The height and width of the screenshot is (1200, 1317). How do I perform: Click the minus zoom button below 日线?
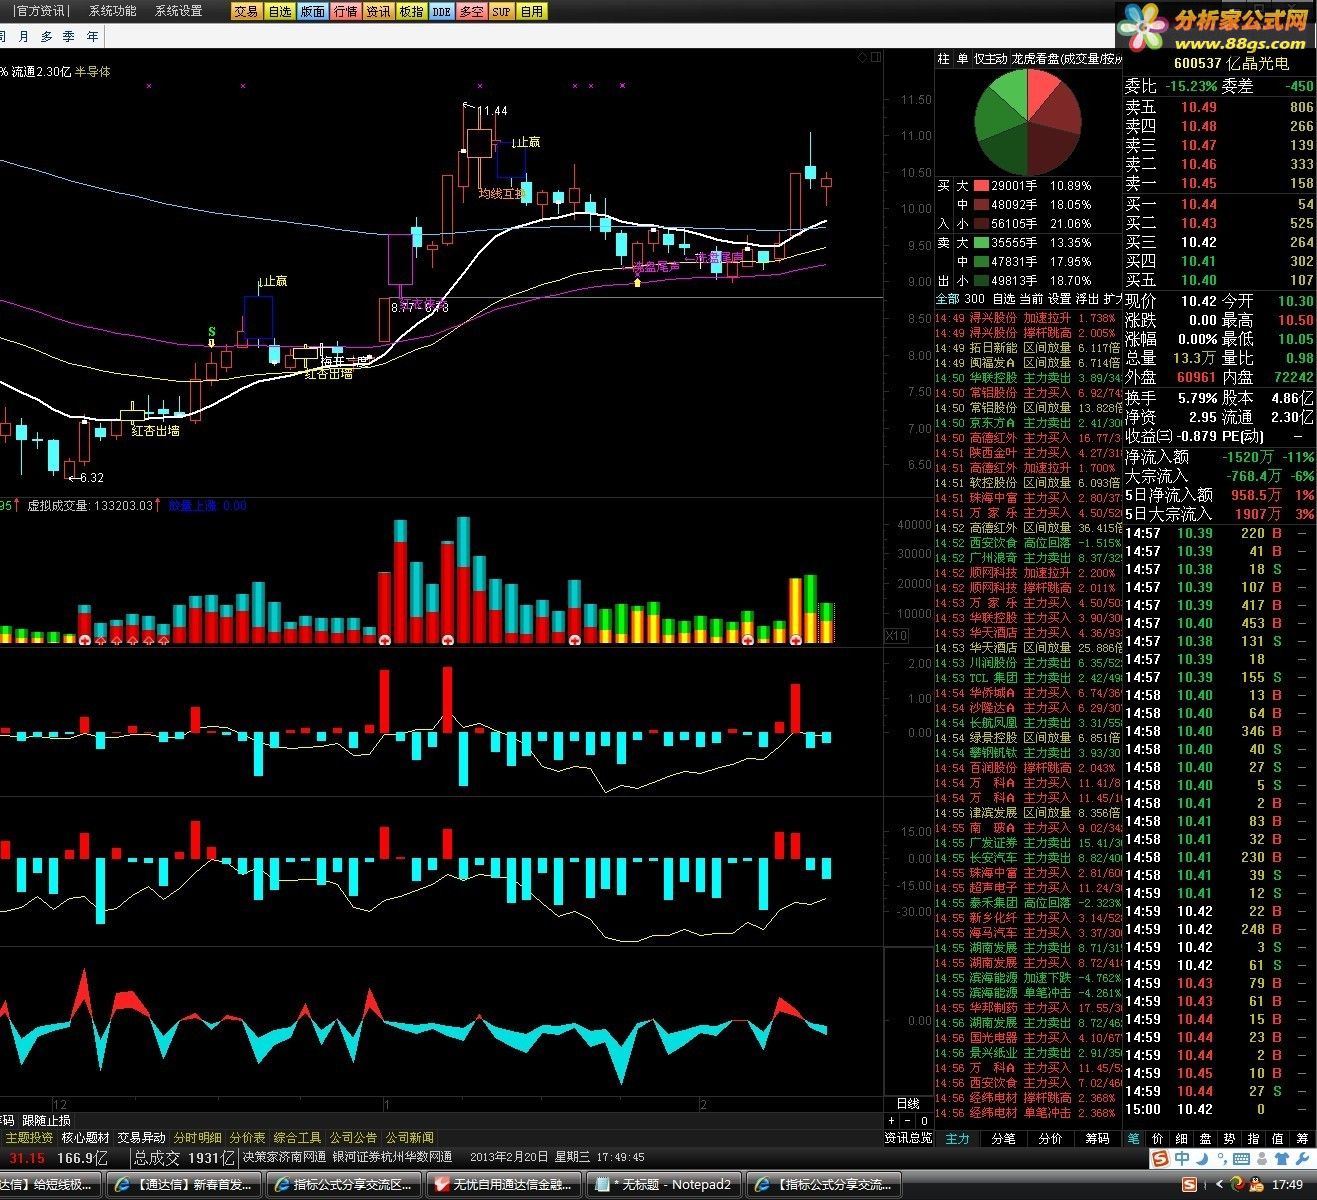[908, 1121]
